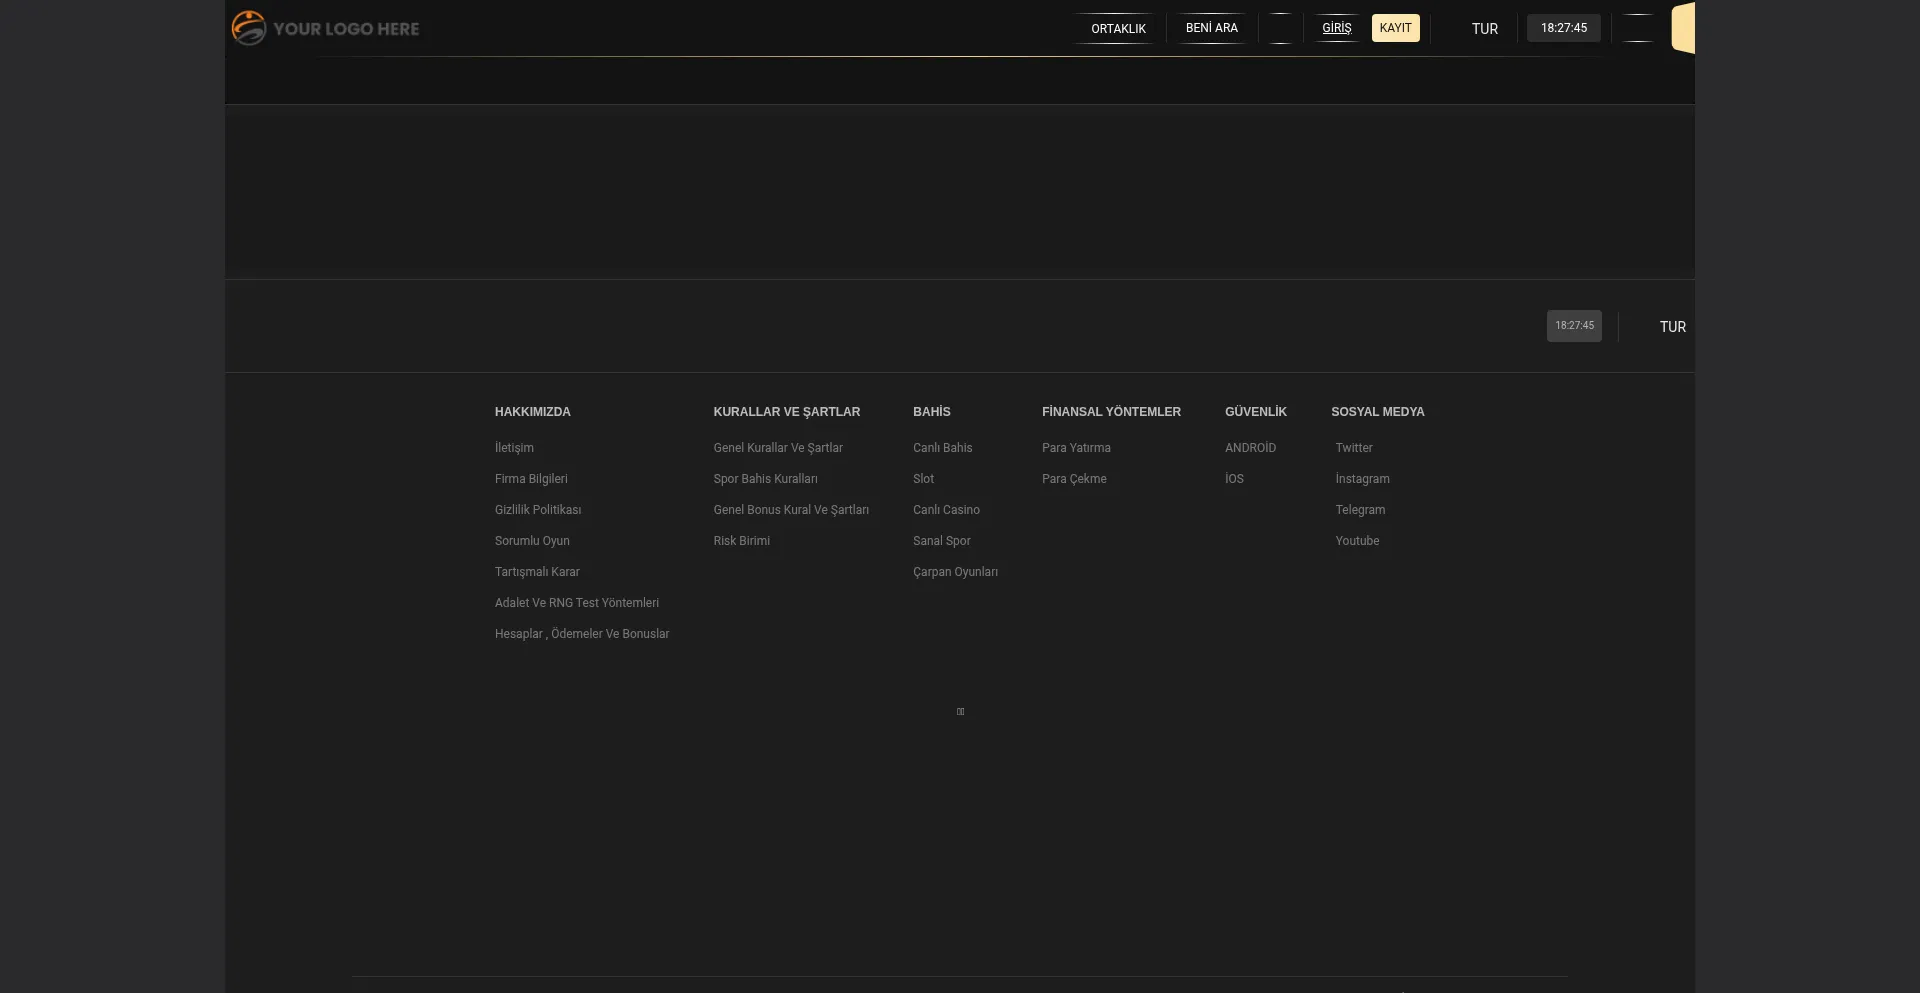Open the Para Yatırma link
The height and width of the screenshot is (993, 1920).
tap(1076, 448)
